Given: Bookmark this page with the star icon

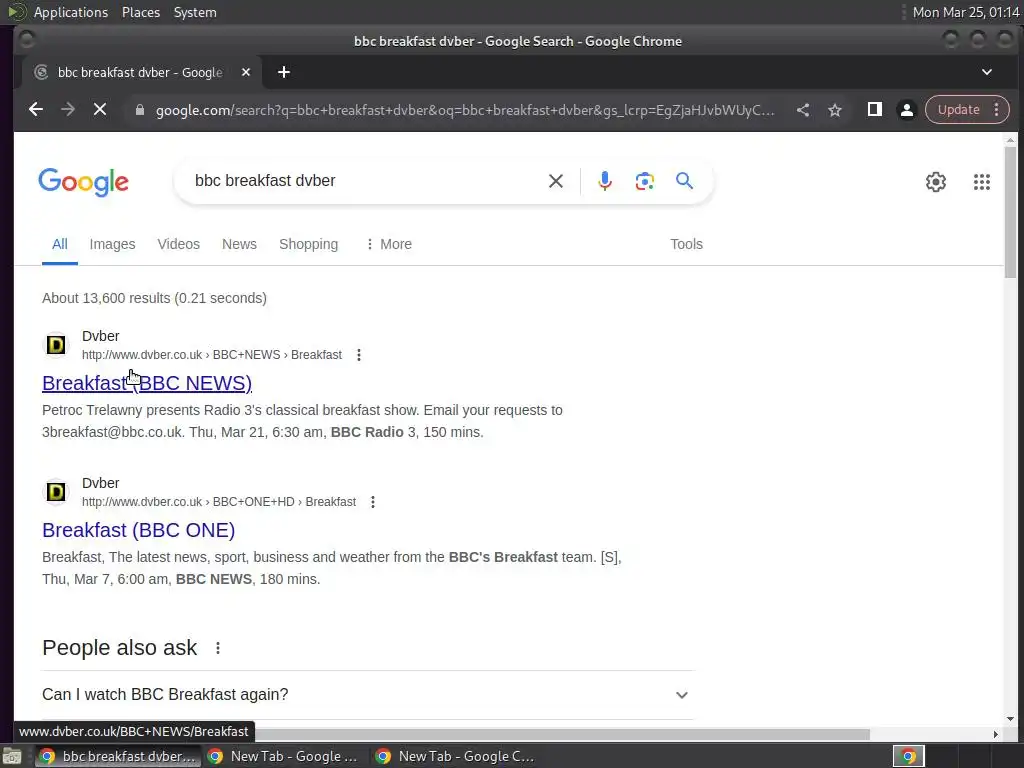Looking at the screenshot, I should 835,110.
